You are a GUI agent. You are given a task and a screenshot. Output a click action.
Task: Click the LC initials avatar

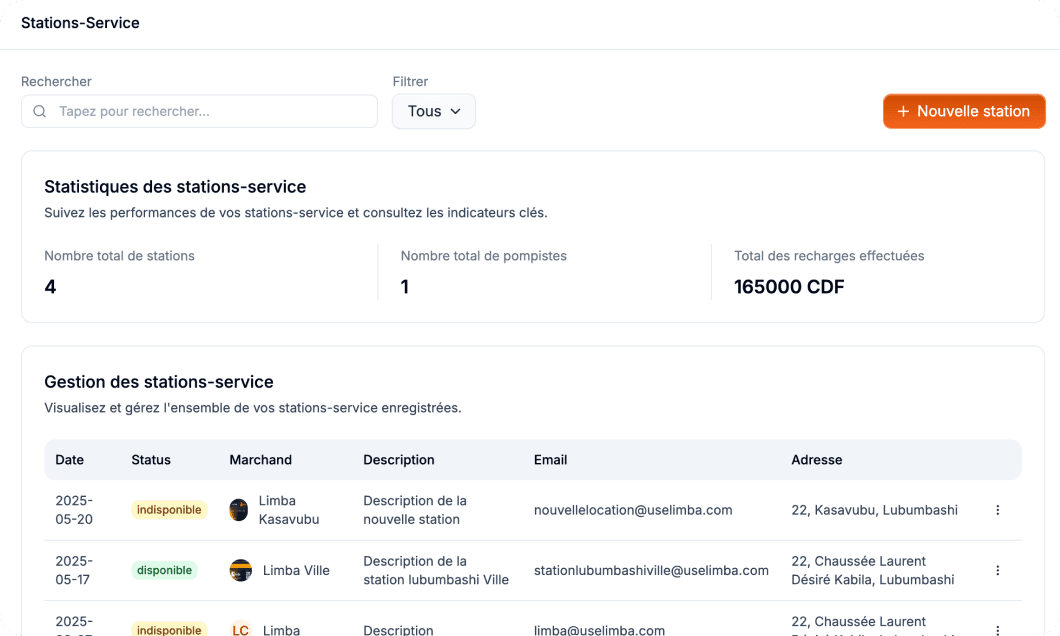(240, 630)
